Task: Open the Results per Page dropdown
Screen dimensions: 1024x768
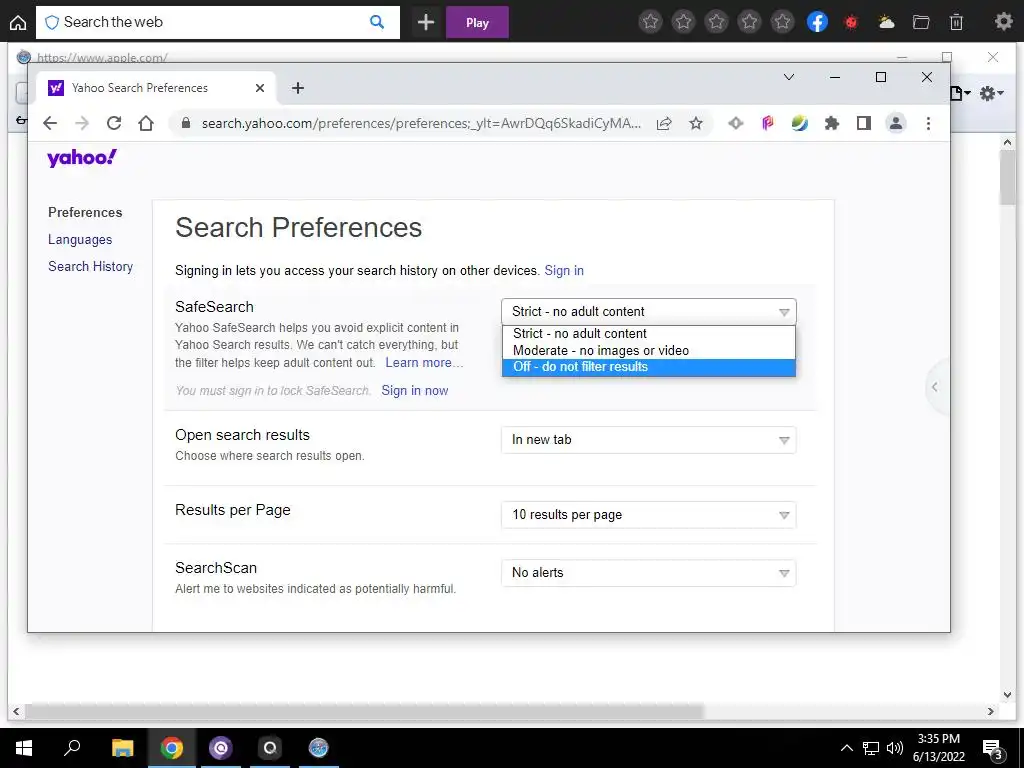Action: (x=648, y=515)
